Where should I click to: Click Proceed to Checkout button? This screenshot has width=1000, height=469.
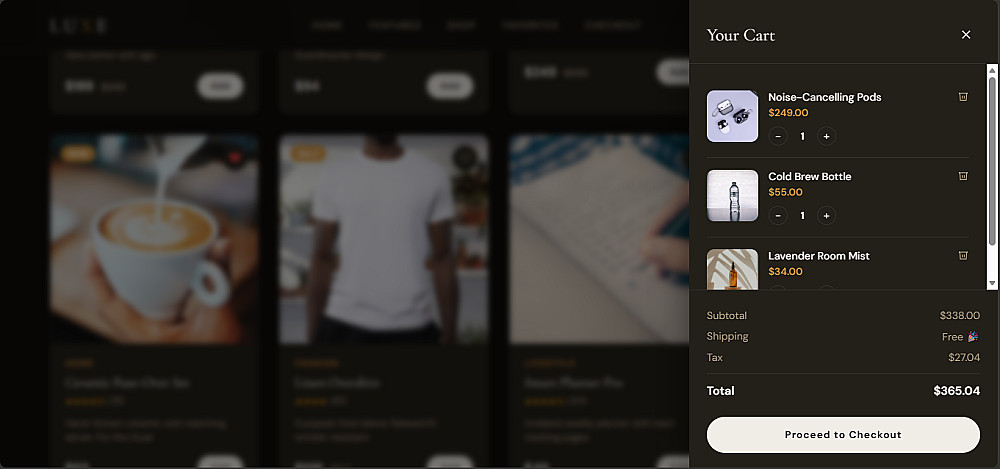(x=843, y=435)
